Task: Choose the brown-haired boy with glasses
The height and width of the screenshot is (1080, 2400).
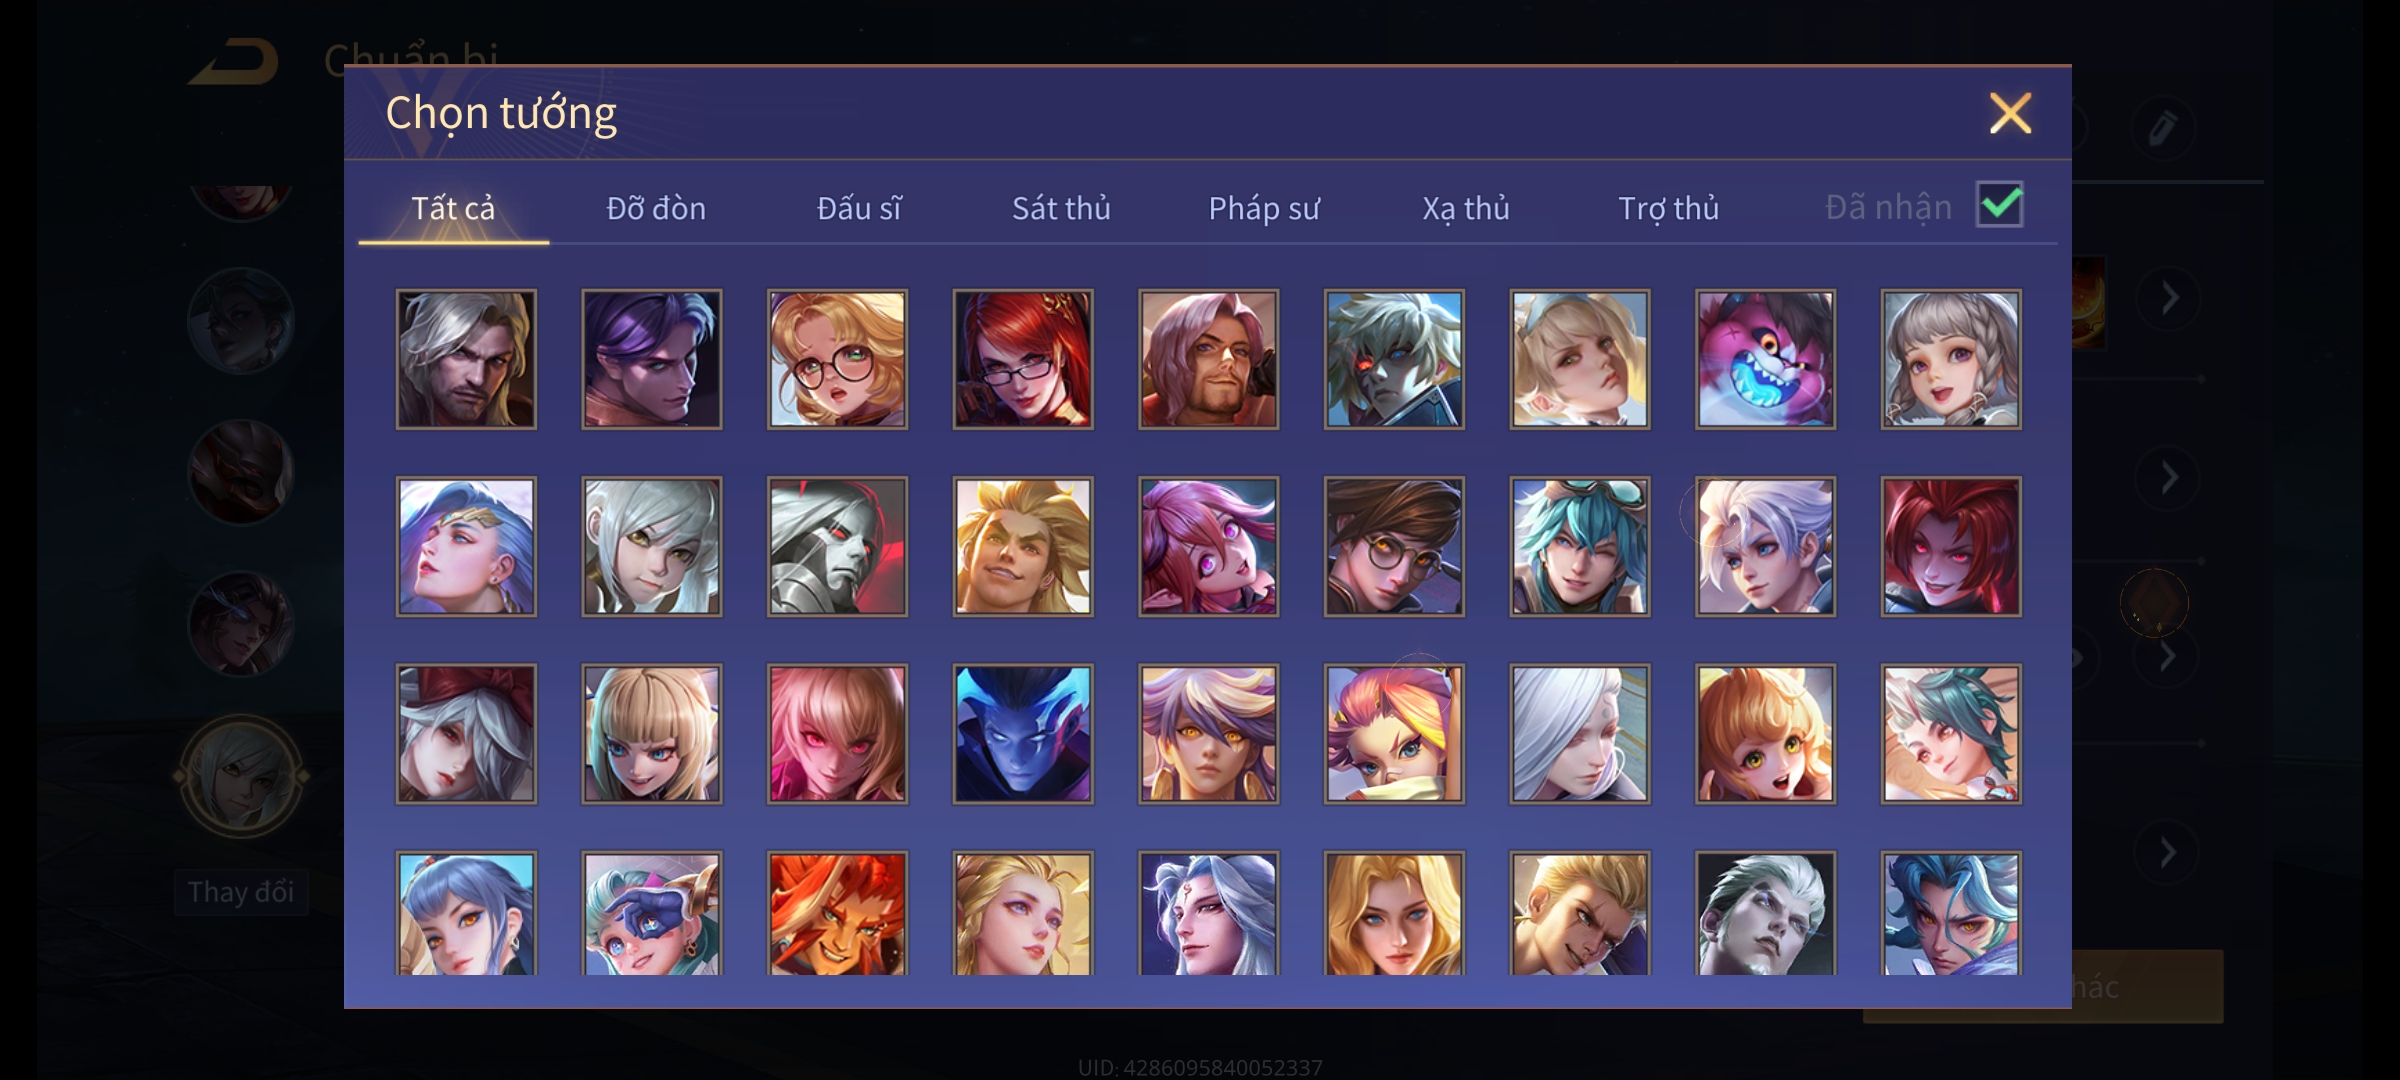Action: 1394,546
